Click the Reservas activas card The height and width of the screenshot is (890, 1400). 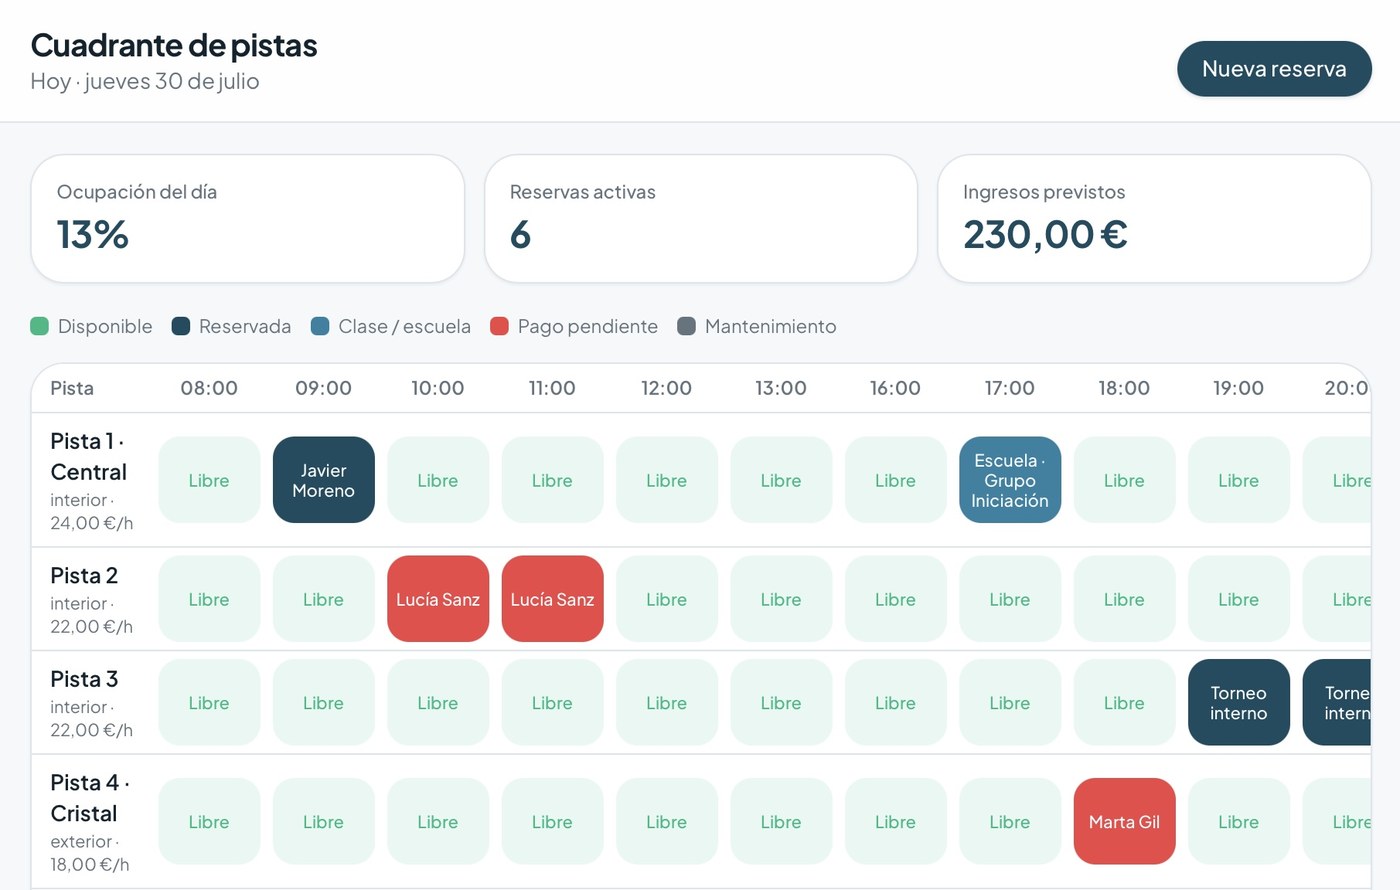701,218
